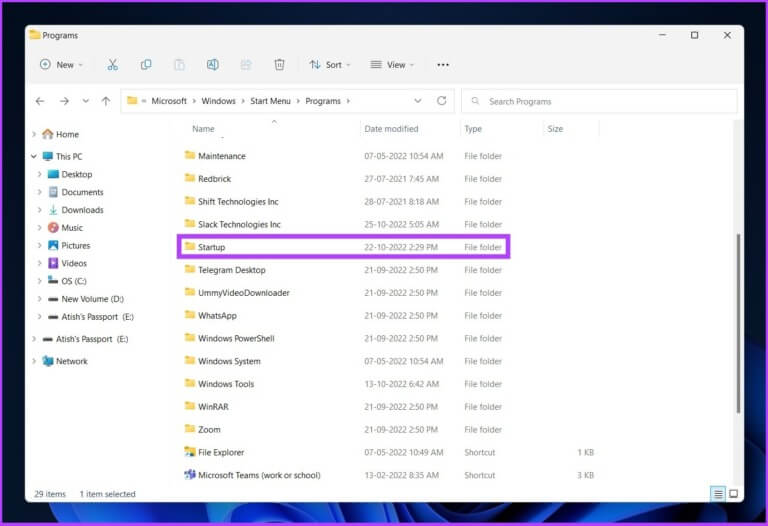Select the Redbrick folder icon
Viewport: 768px width, 526px height.
pyautogui.click(x=190, y=178)
